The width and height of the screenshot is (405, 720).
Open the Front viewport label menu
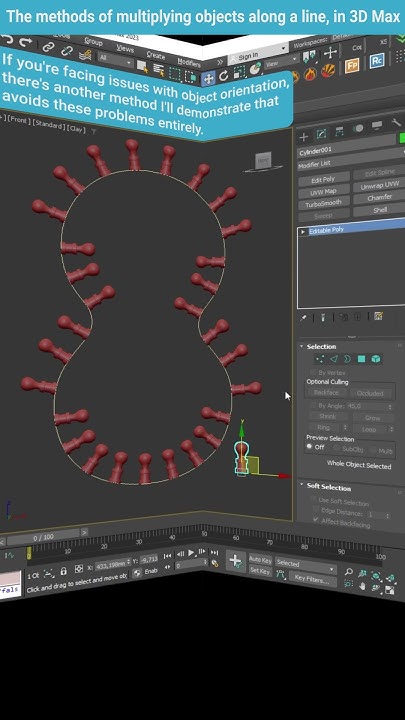[18, 120]
